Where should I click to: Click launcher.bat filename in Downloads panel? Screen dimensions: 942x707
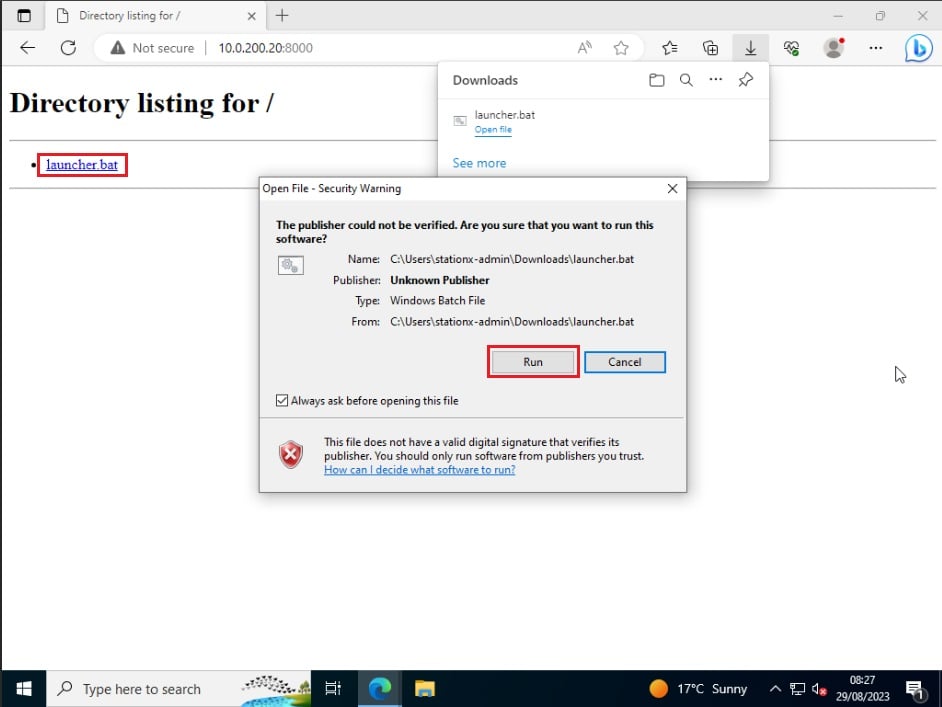(505, 115)
